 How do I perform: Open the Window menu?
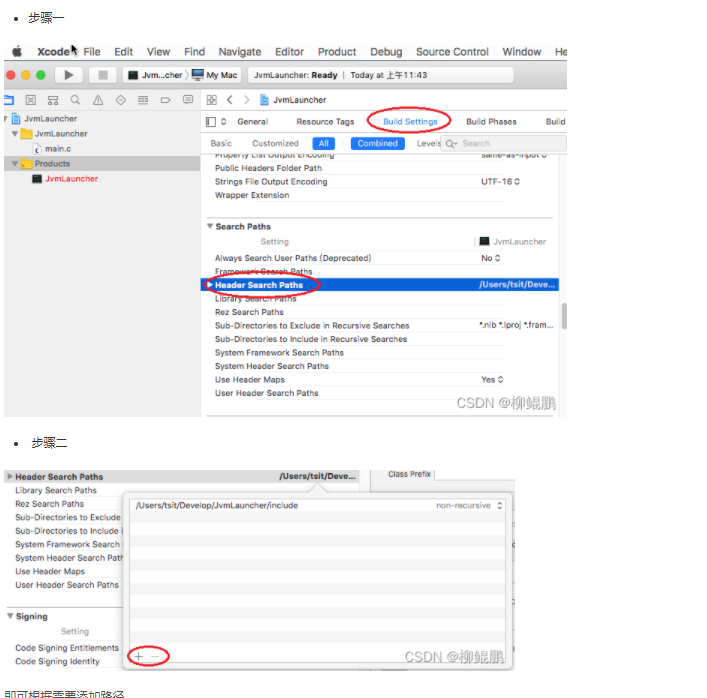coord(522,52)
